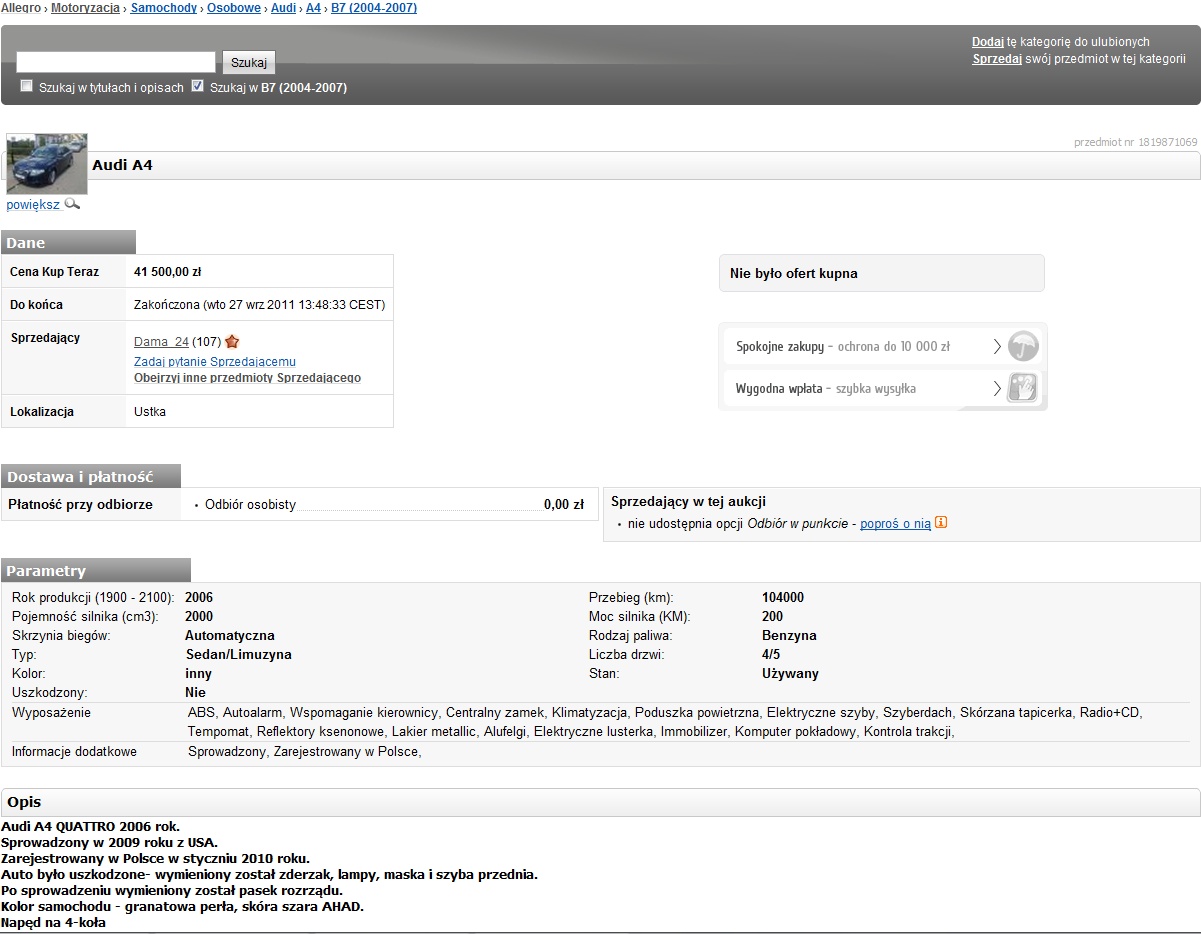
Task: Open B7 (2004-2007) breadcrumb link
Action: [x=374, y=8]
